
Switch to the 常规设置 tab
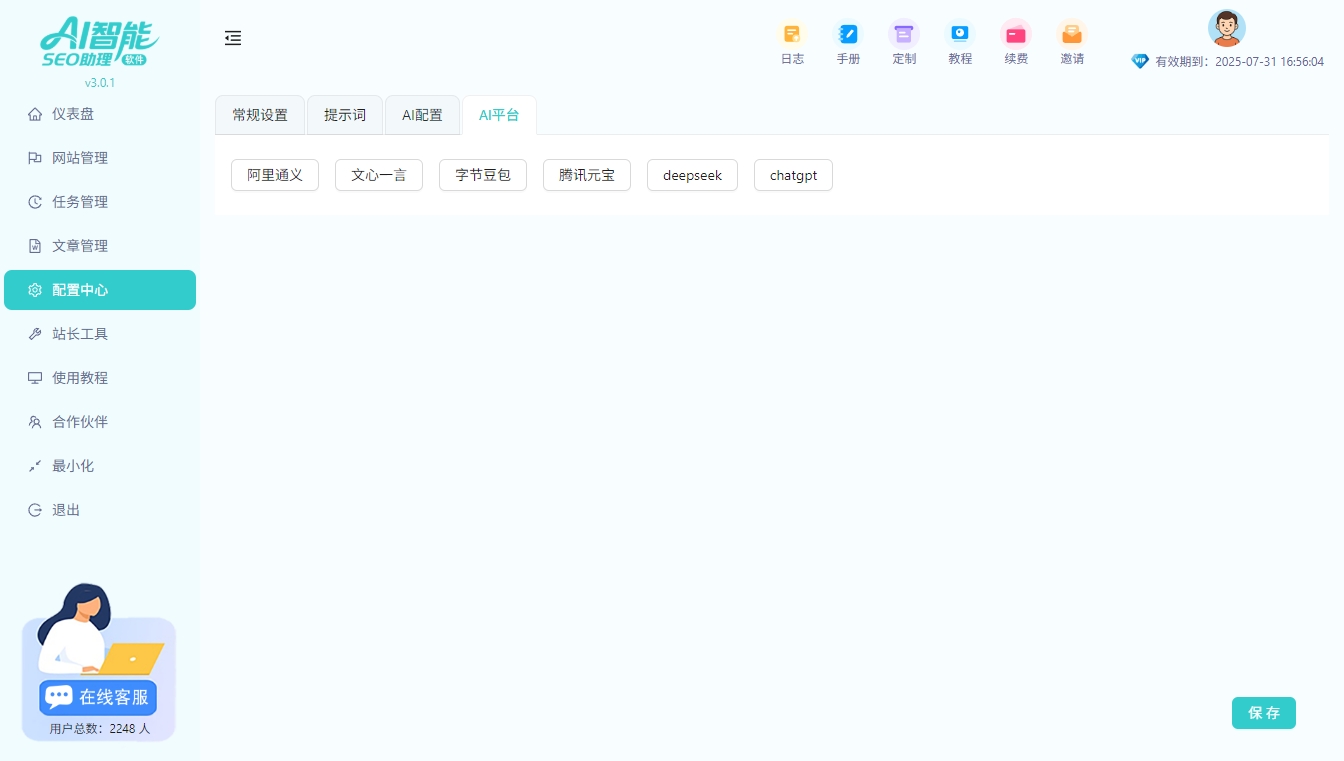(259, 115)
